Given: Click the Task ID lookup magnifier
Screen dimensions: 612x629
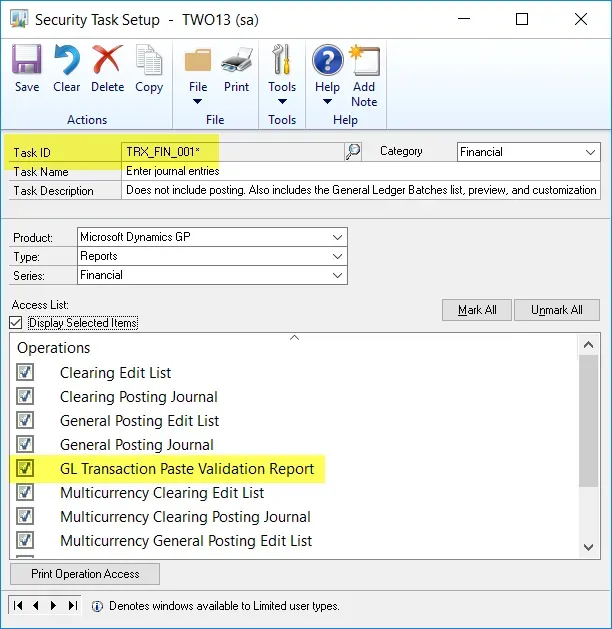Looking at the screenshot, I should [353, 152].
